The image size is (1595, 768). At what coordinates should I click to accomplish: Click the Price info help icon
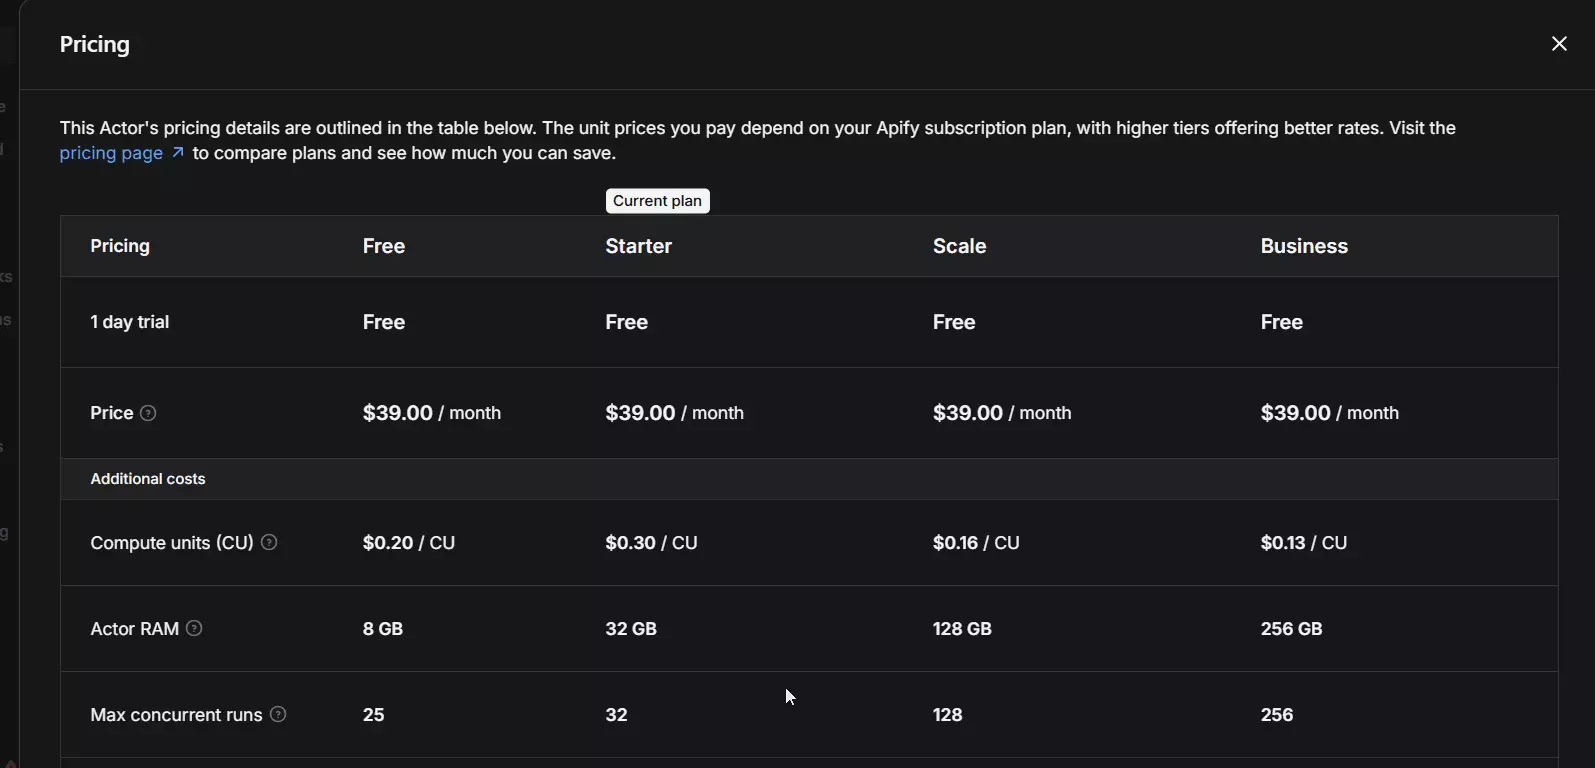tap(148, 413)
